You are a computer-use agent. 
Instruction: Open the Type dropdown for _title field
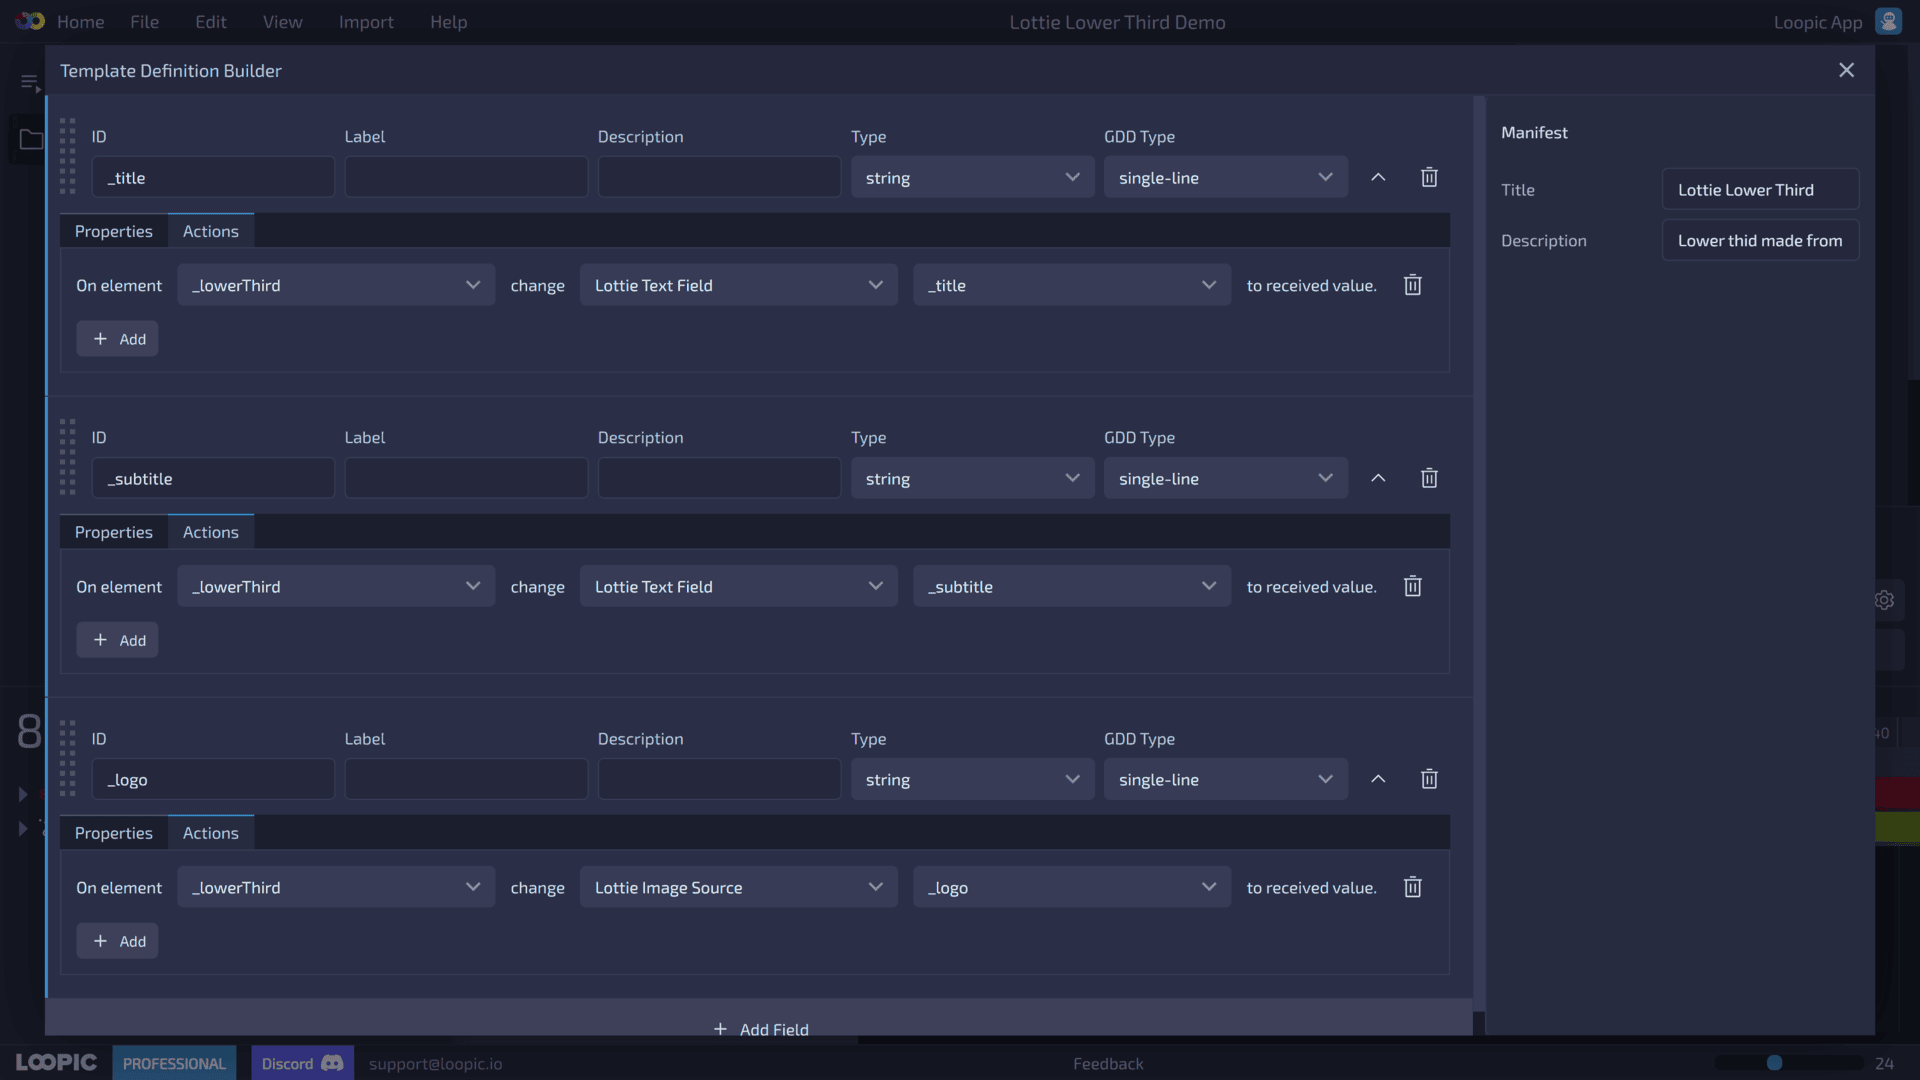972,177
